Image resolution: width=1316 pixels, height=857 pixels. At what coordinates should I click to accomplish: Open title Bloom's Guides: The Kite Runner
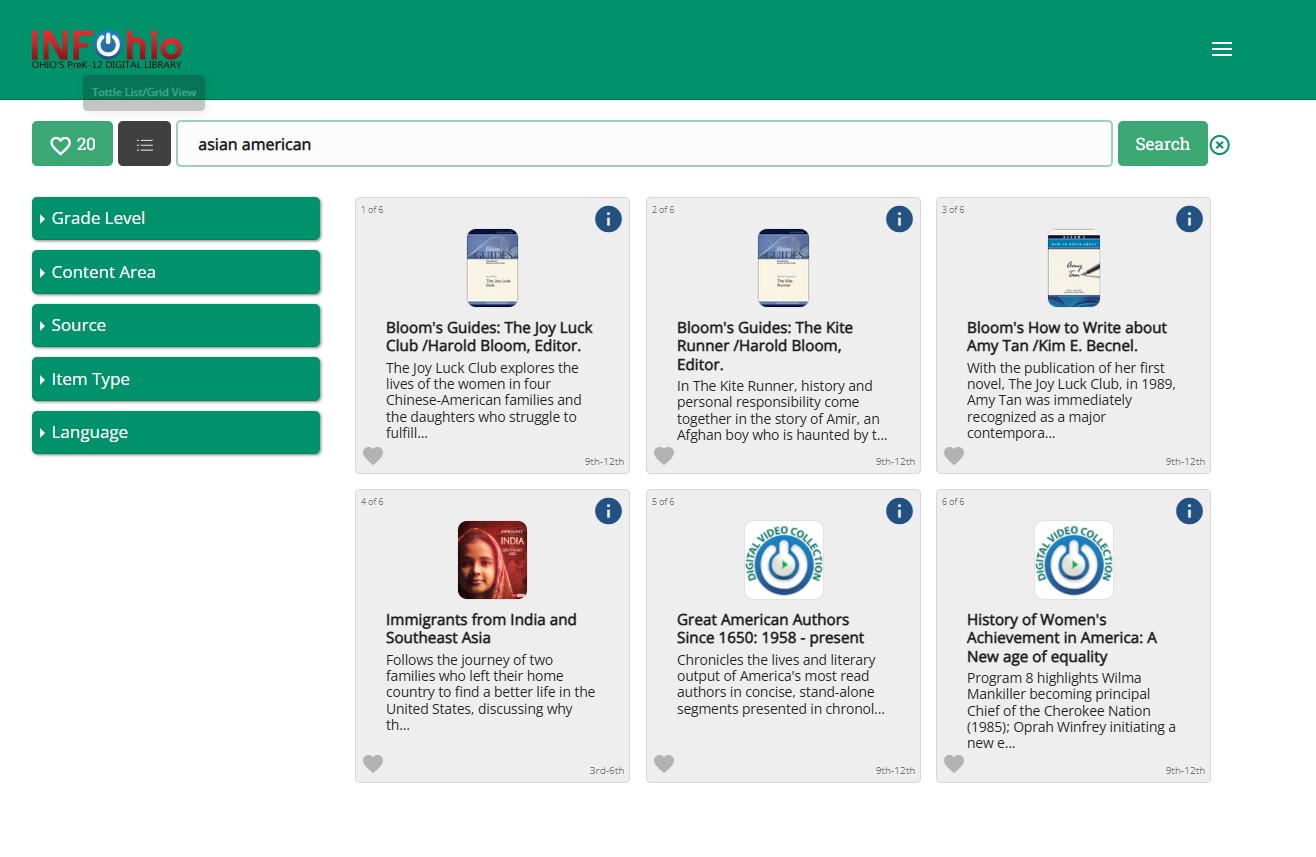point(765,346)
